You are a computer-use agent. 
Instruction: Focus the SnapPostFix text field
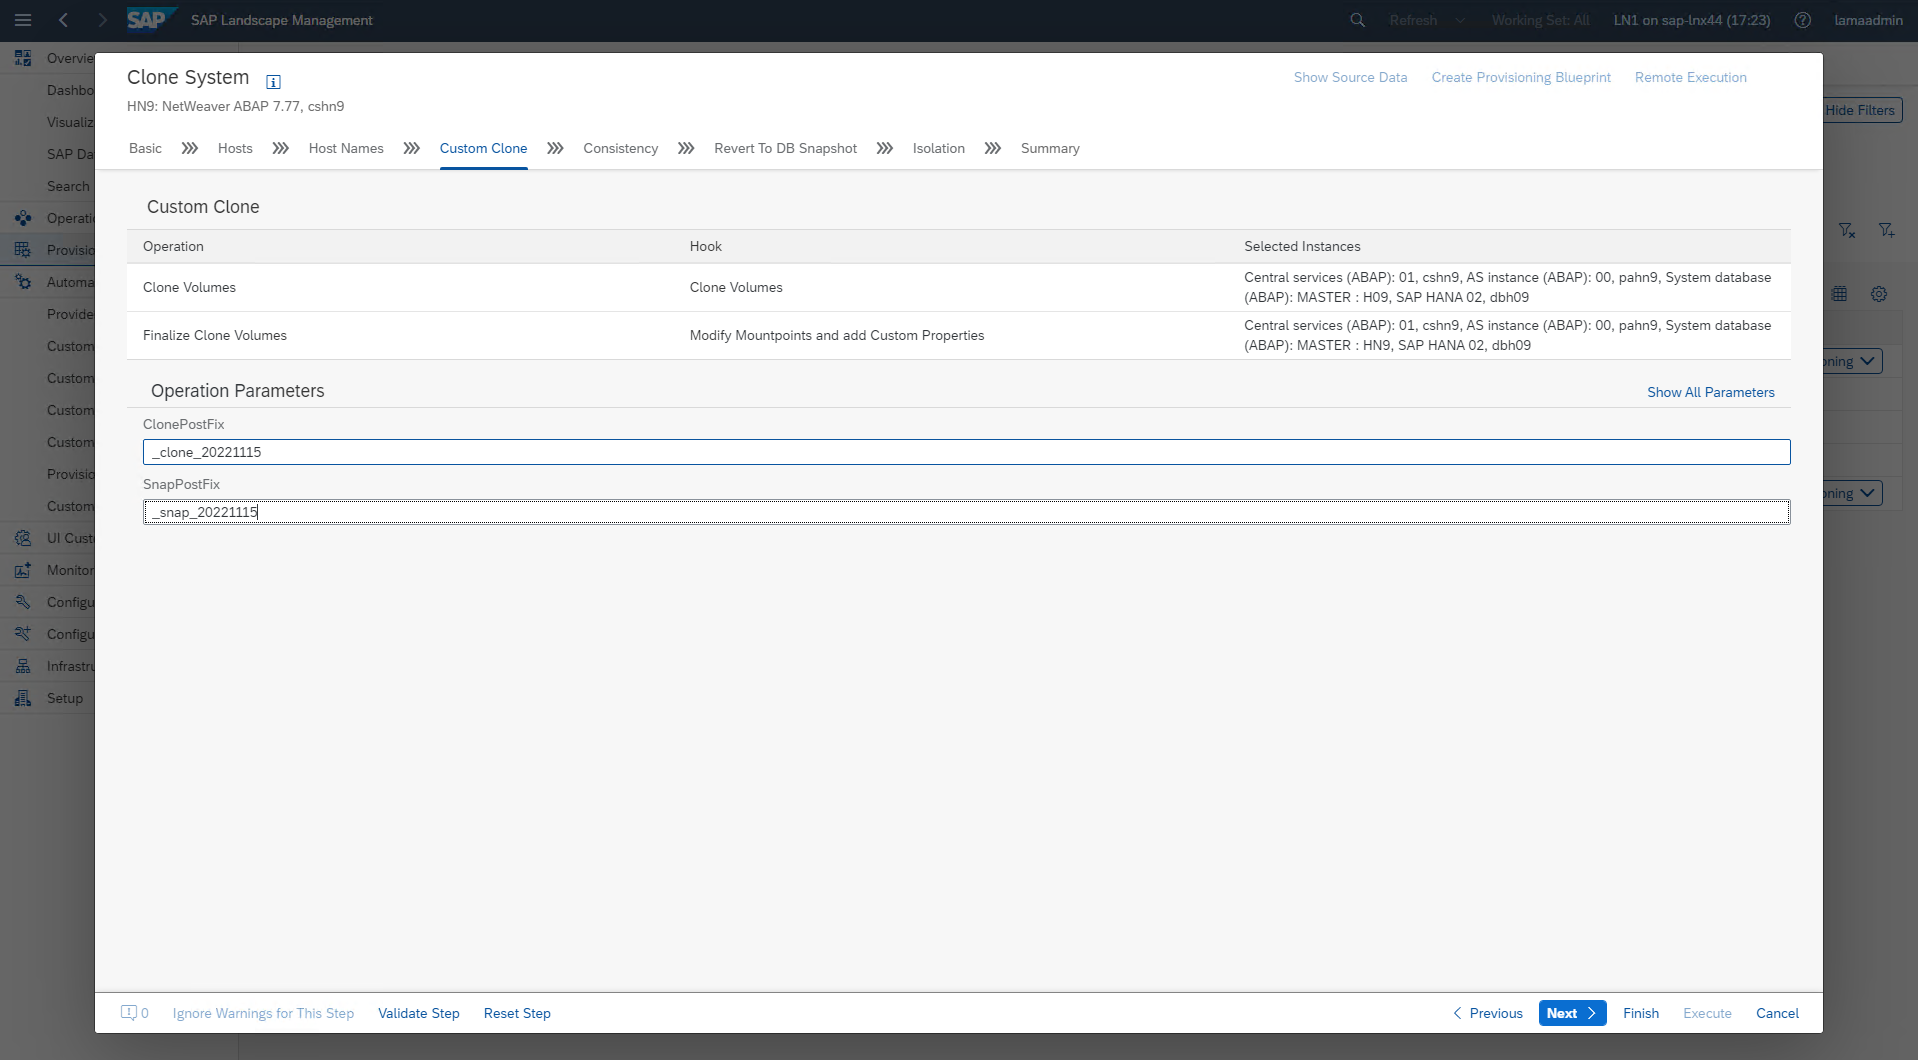coord(966,512)
